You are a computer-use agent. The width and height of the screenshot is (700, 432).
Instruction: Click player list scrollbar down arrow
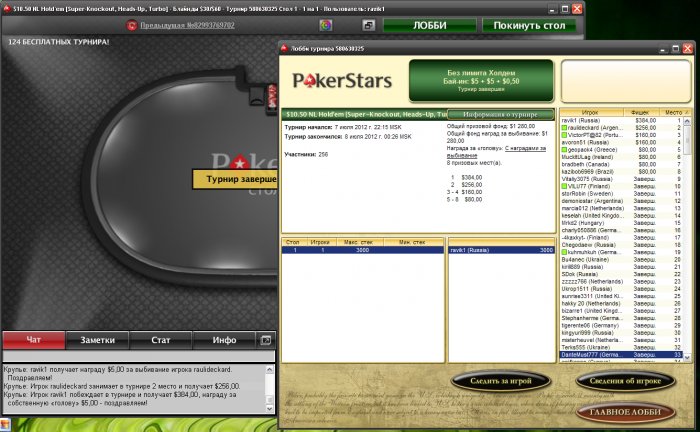[687, 358]
